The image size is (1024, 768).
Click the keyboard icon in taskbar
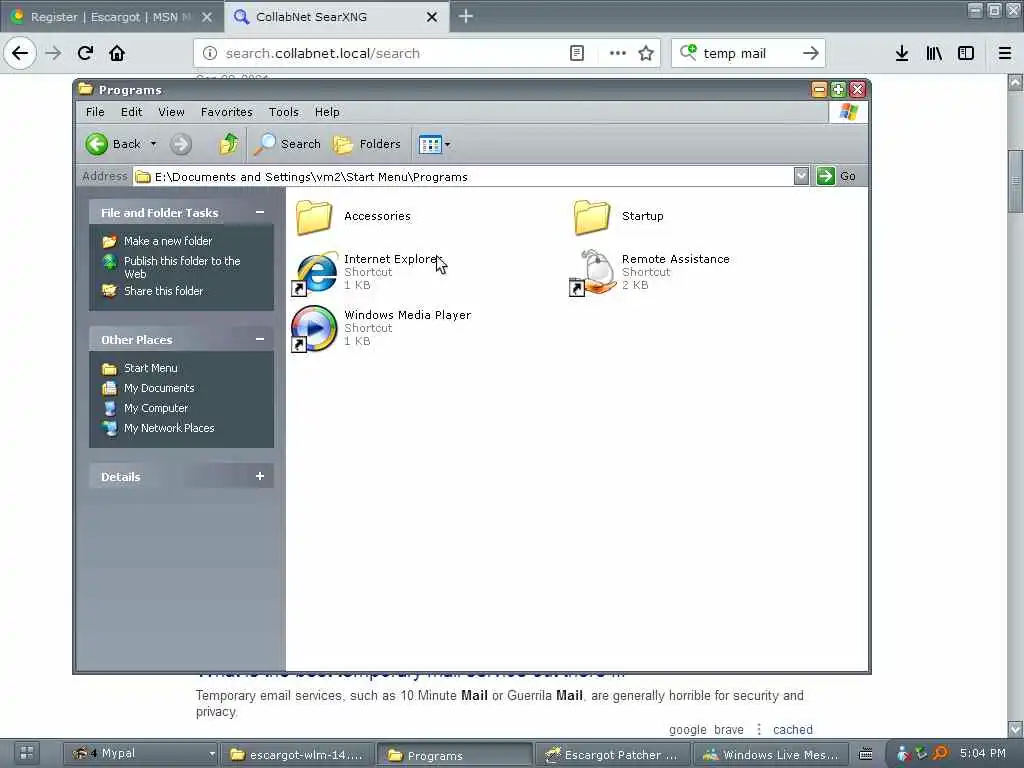[866, 754]
